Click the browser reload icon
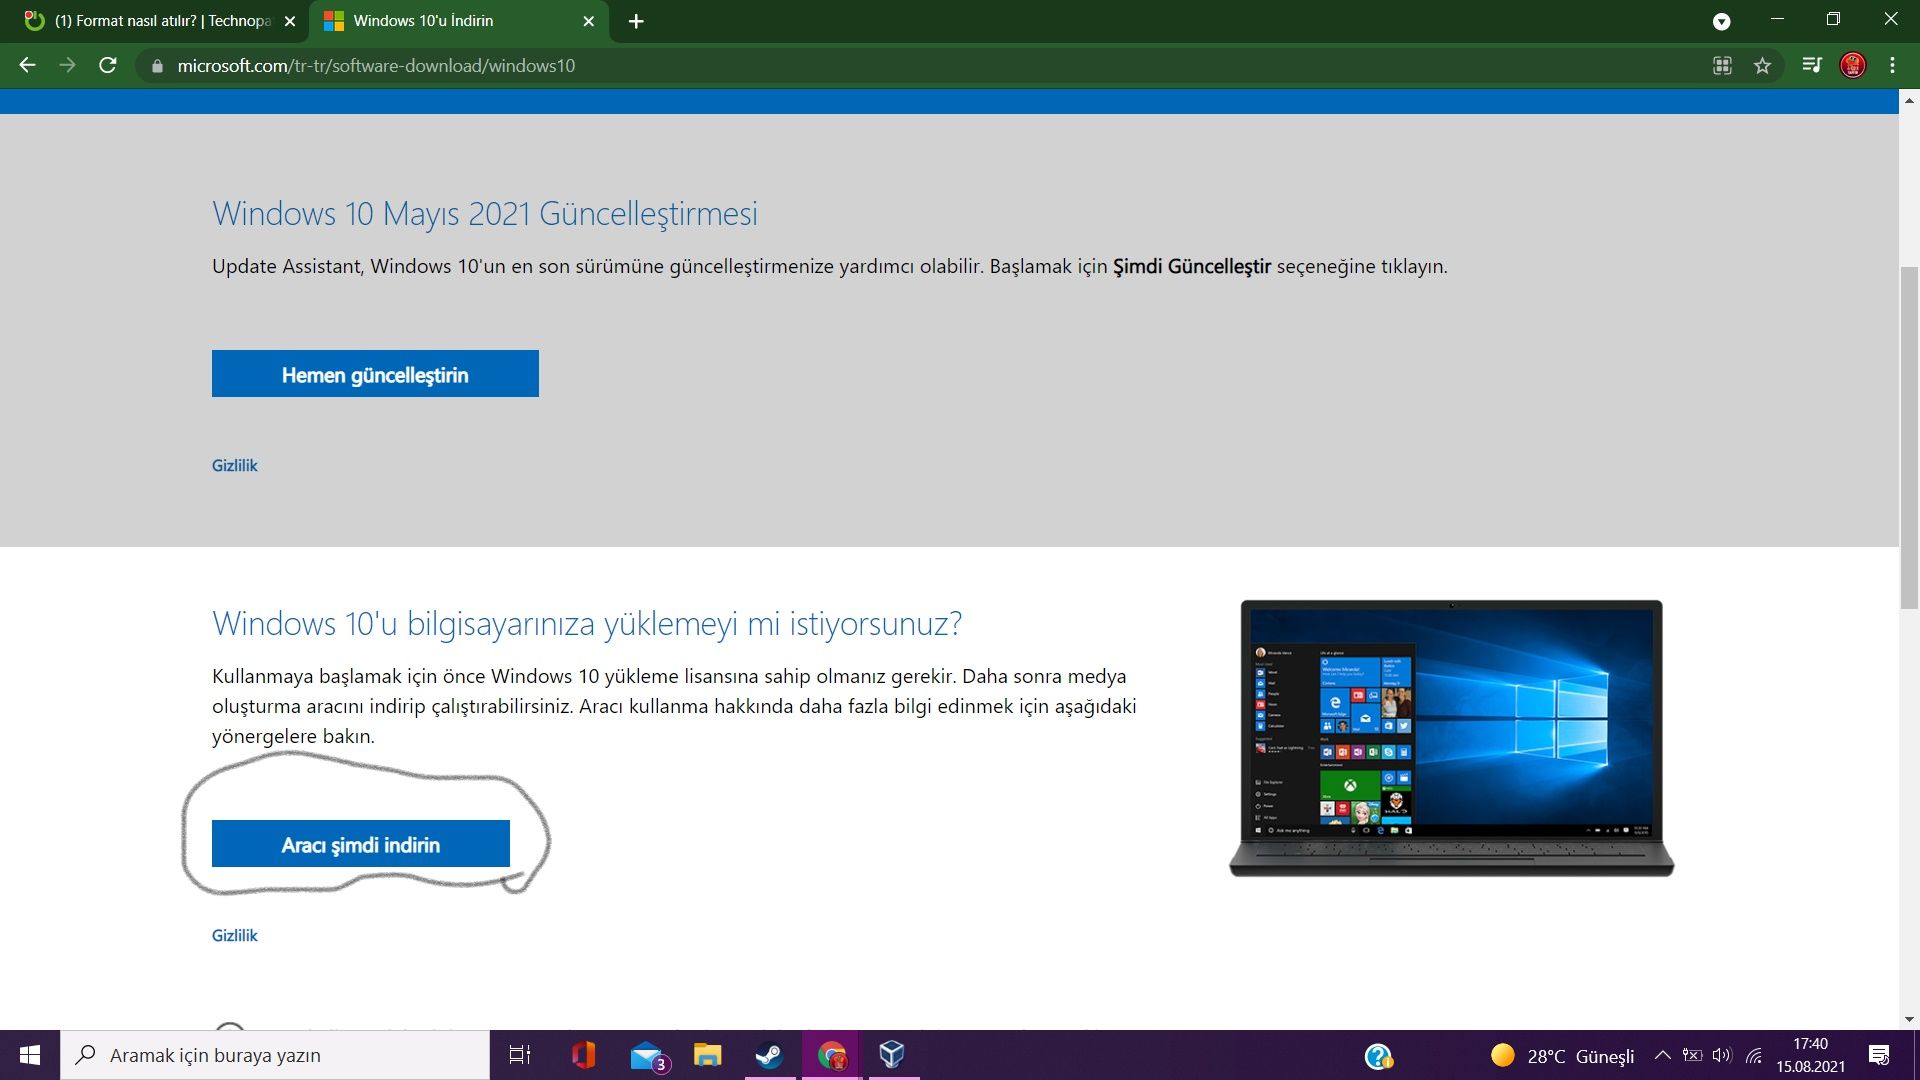 click(108, 66)
